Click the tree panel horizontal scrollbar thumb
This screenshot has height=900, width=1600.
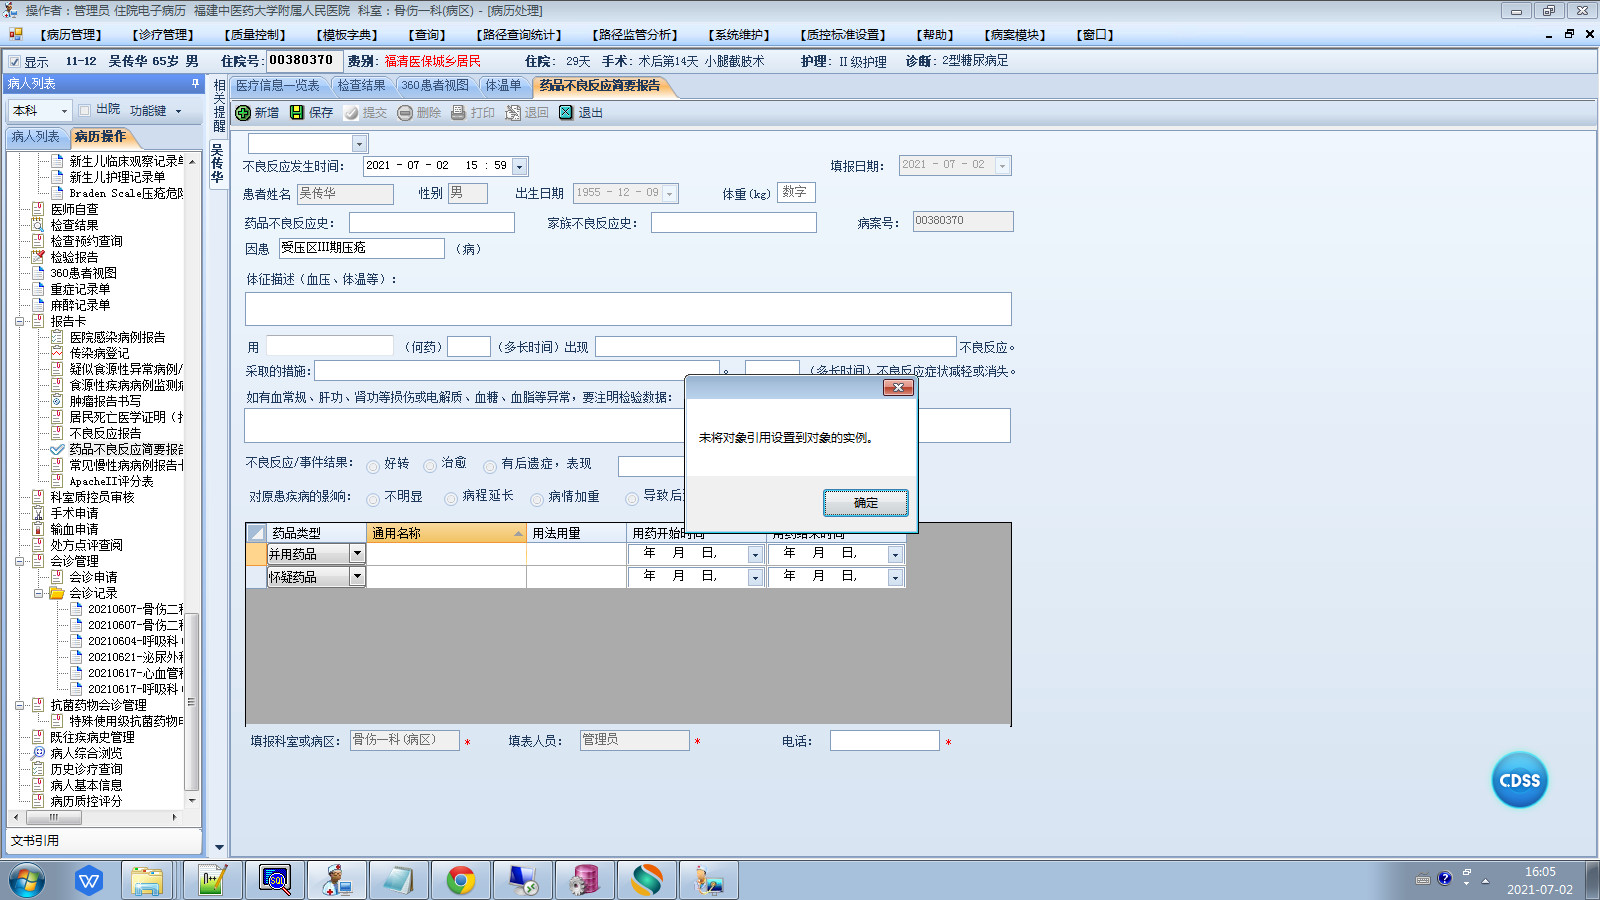pos(53,817)
